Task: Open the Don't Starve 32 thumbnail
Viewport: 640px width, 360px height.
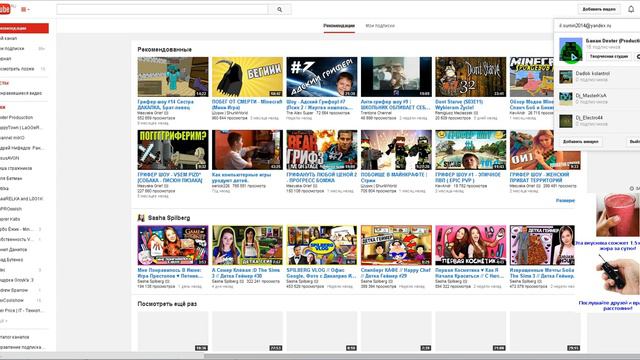Action: click(x=470, y=77)
